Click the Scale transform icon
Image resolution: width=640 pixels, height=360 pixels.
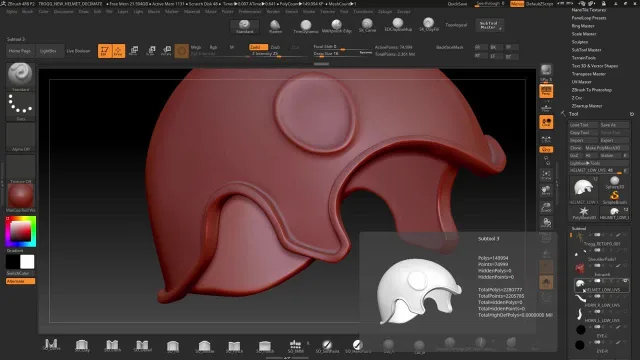tap(151, 51)
